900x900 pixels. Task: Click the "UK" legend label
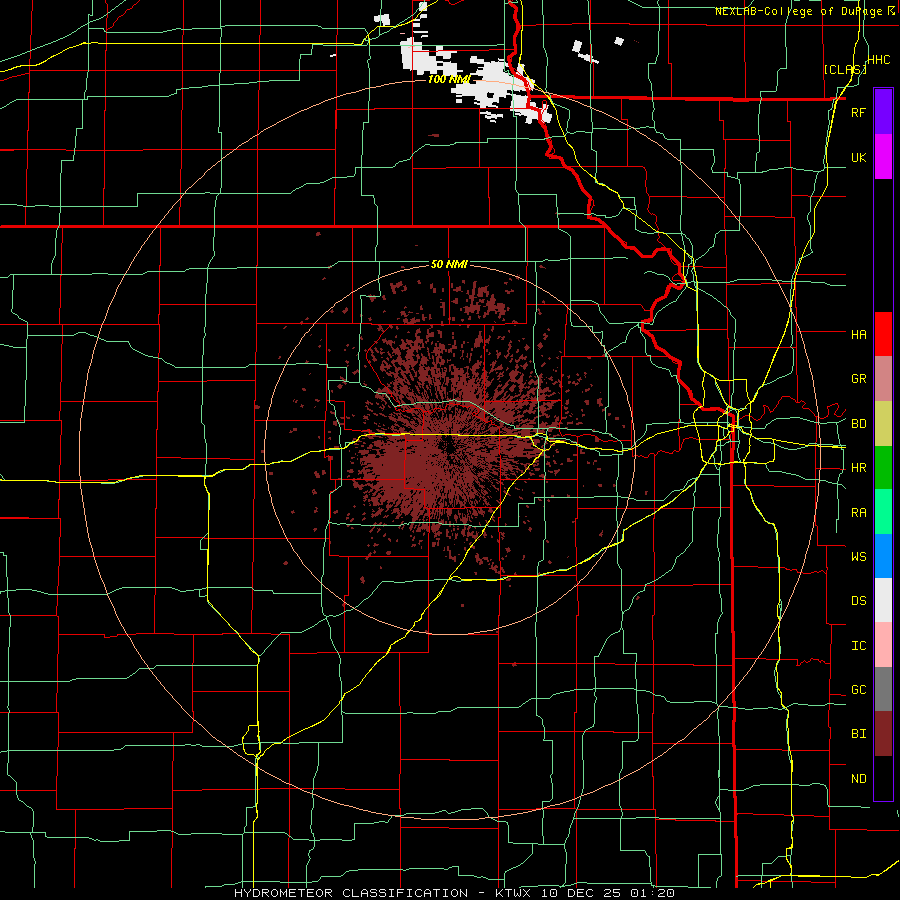pyautogui.click(x=858, y=157)
